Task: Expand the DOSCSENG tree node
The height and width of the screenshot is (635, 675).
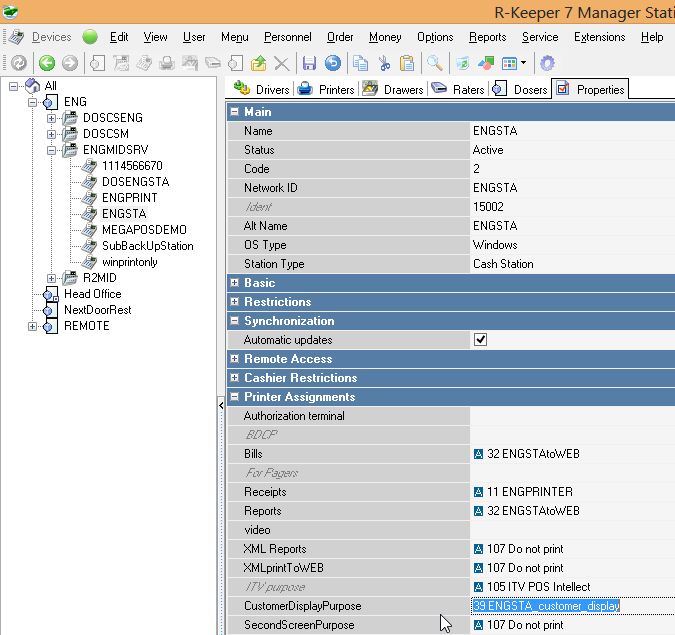Action: click(51, 118)
